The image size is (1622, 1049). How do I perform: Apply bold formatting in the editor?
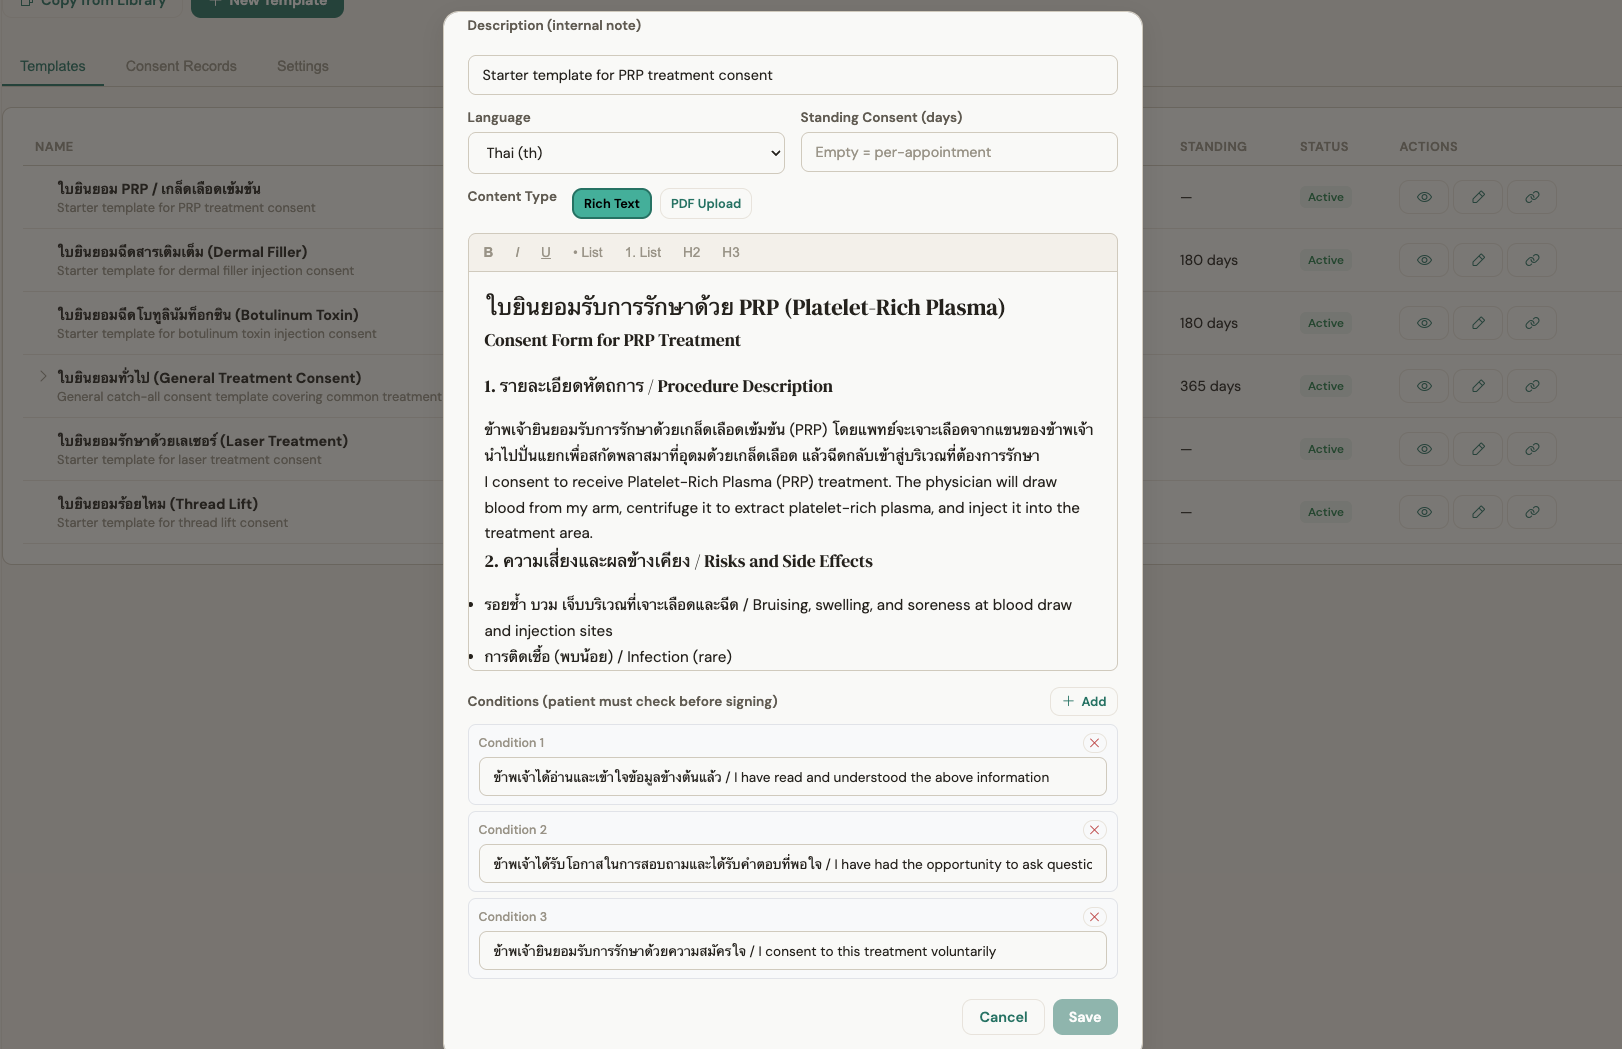pos(488,252)
